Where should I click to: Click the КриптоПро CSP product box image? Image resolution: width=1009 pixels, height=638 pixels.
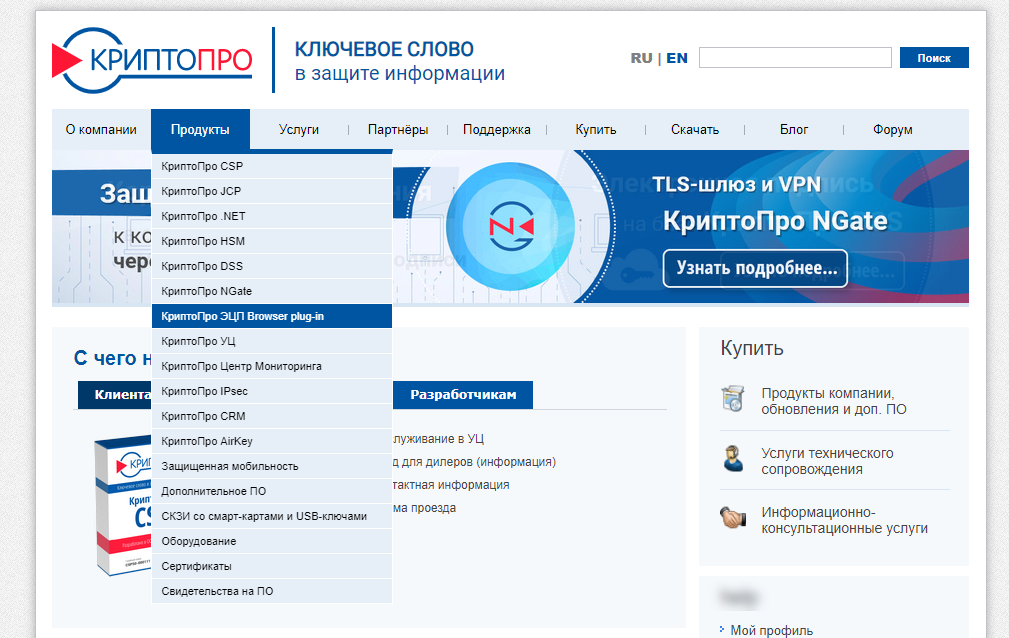[x=123, y=504]
